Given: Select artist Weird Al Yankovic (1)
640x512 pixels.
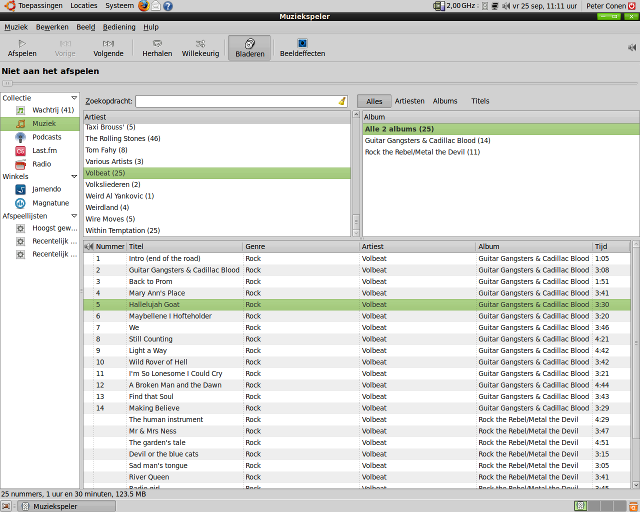Looking at the screenshot, I should pyautogui.click(x=217, y=196).
